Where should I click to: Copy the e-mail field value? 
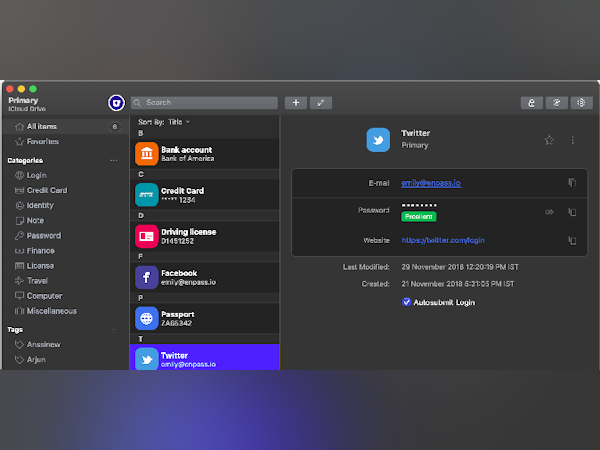click(572, 183)
